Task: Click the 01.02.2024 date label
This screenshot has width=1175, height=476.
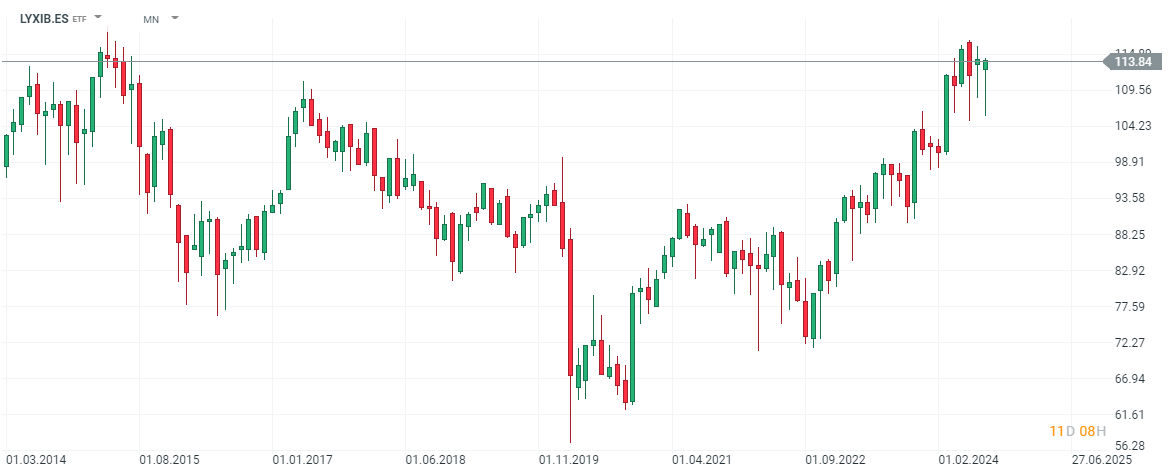Action: click(967, 460)
